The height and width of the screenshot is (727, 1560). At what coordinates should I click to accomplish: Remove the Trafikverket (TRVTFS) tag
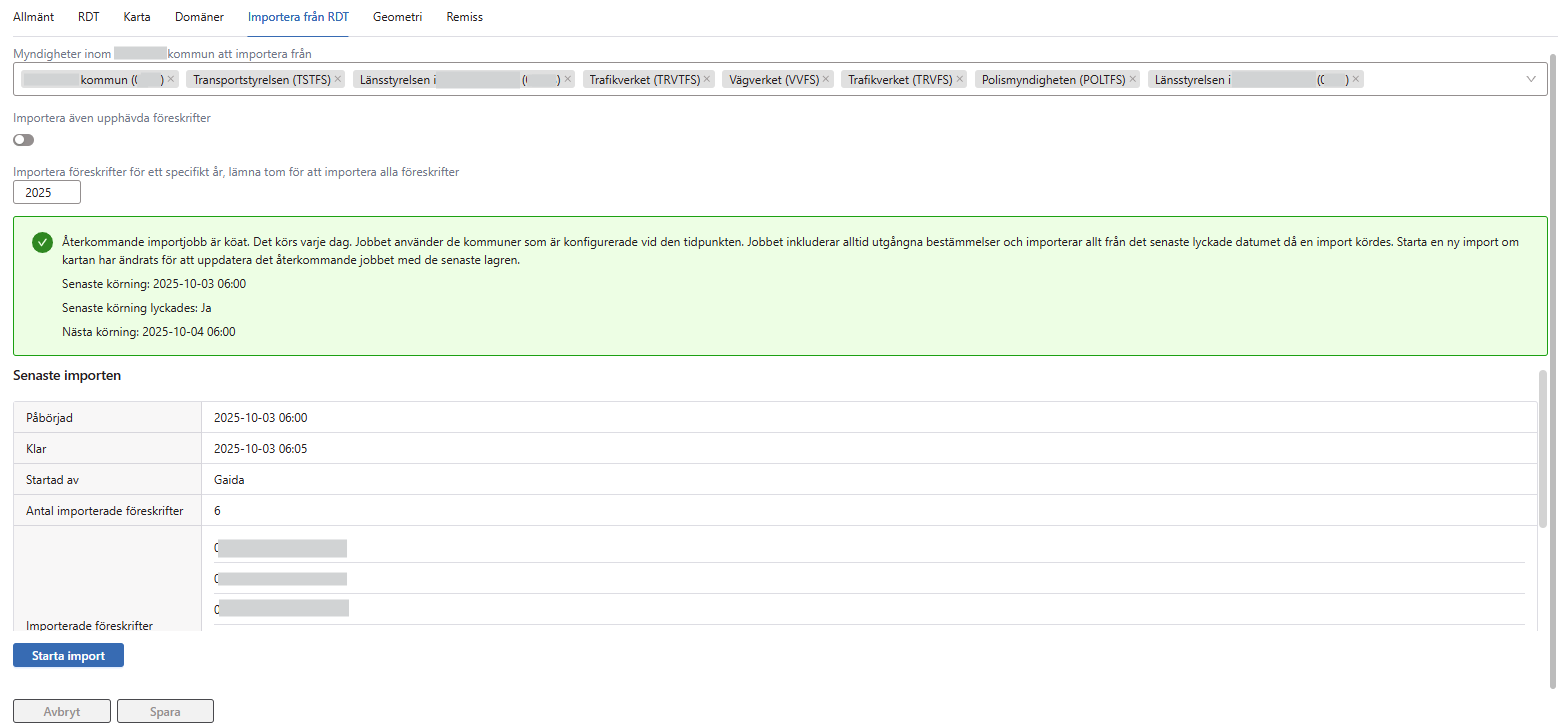point(707,79)
